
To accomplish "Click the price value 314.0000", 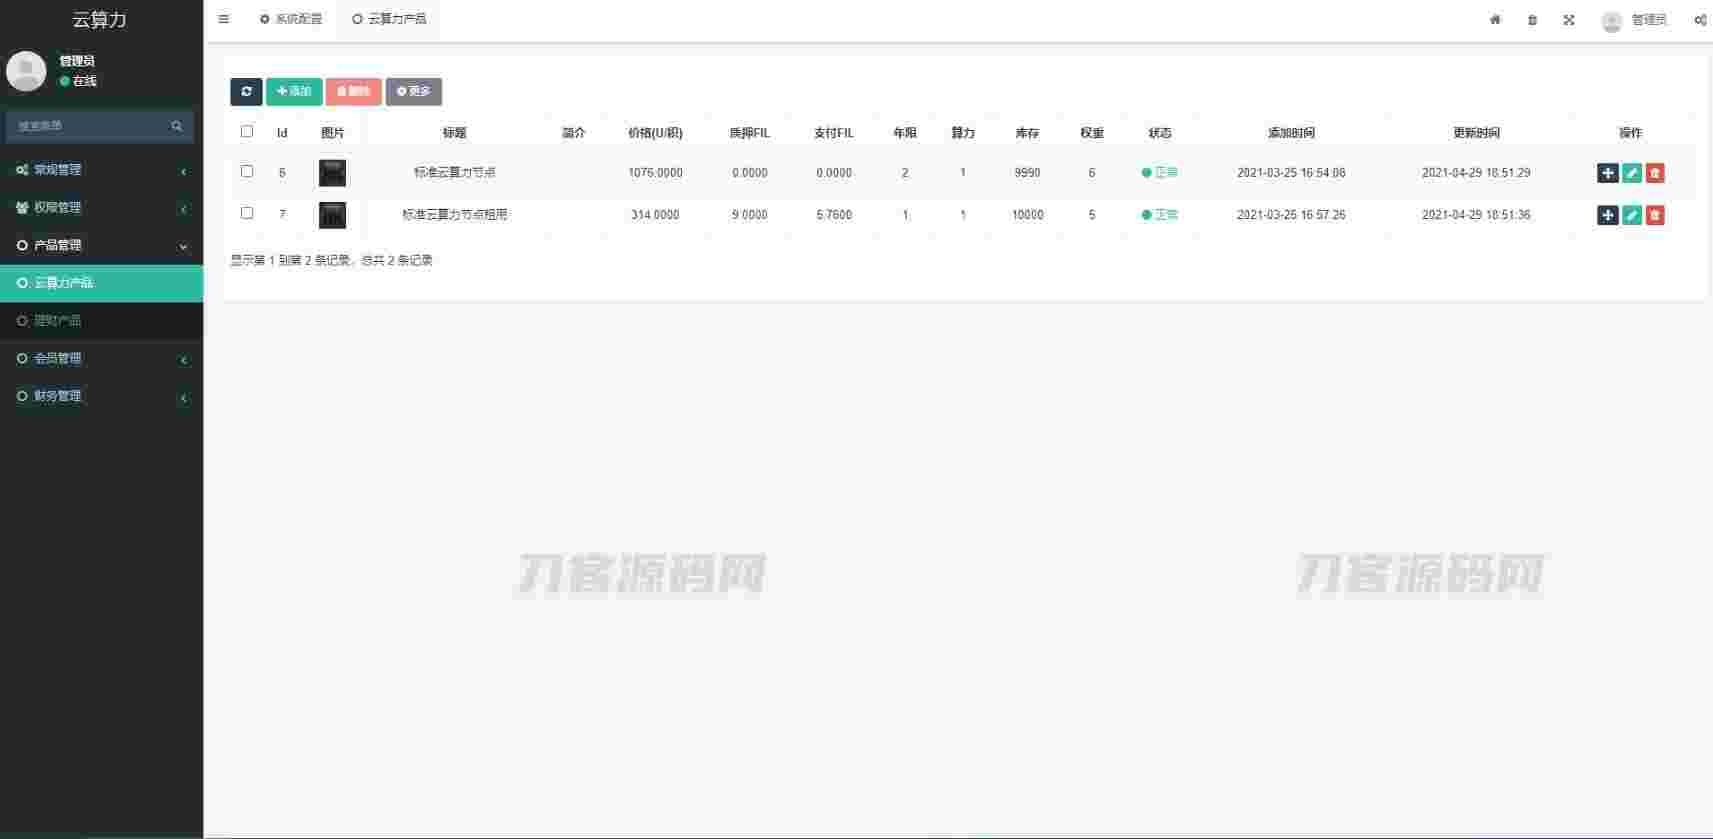I will (655, 215).
